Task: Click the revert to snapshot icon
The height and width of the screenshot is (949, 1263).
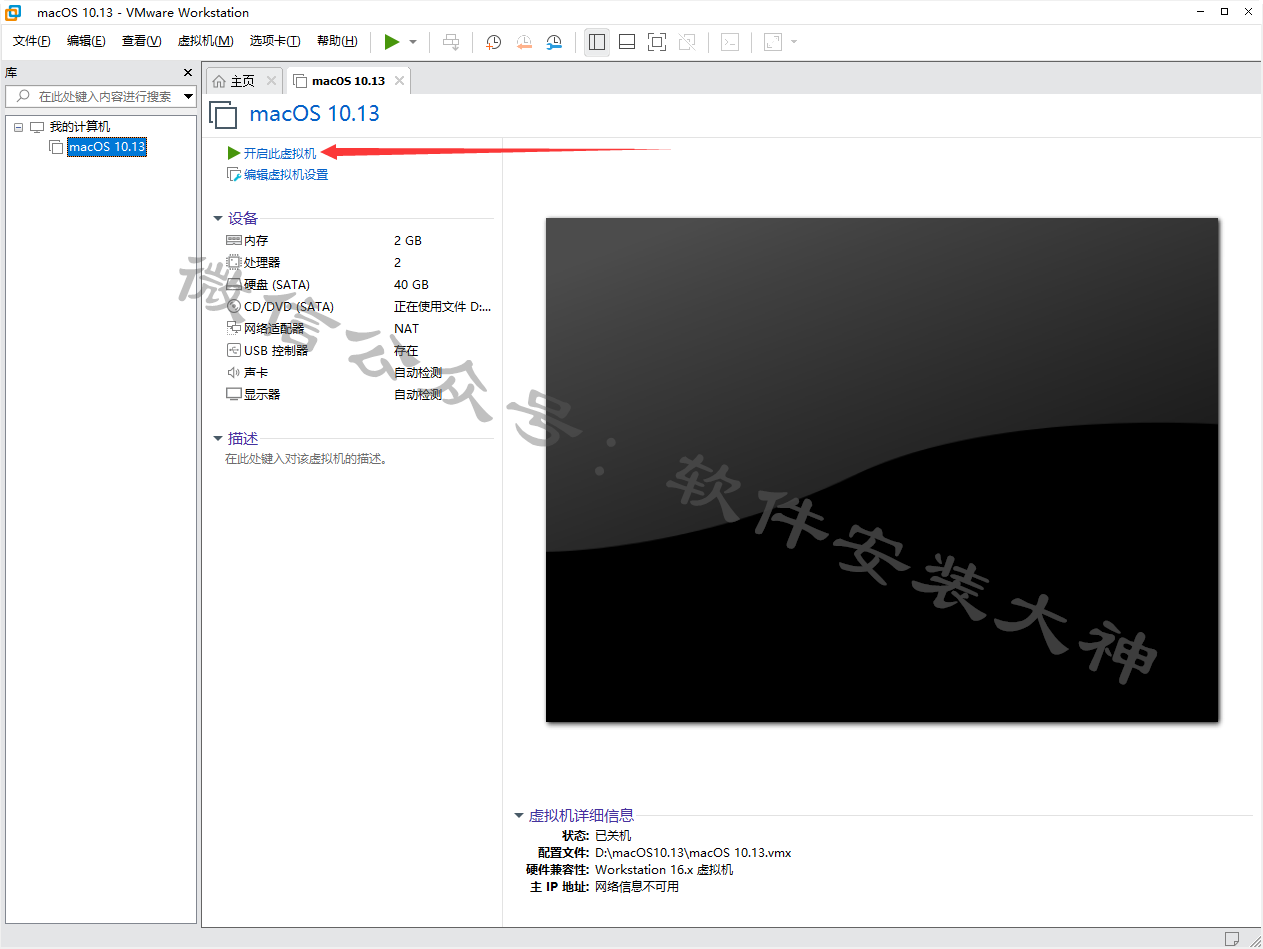Action: 524,42
